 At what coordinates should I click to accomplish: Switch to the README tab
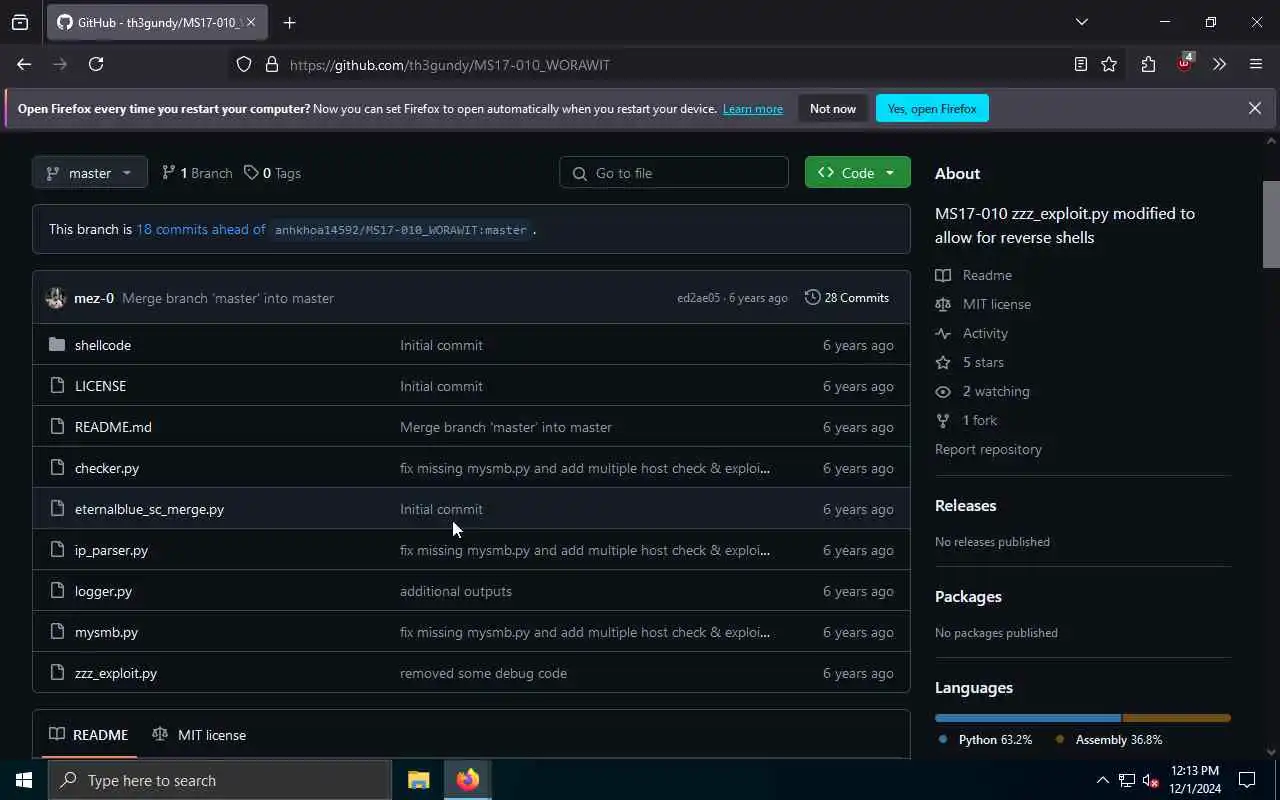[x=89, y=735]
